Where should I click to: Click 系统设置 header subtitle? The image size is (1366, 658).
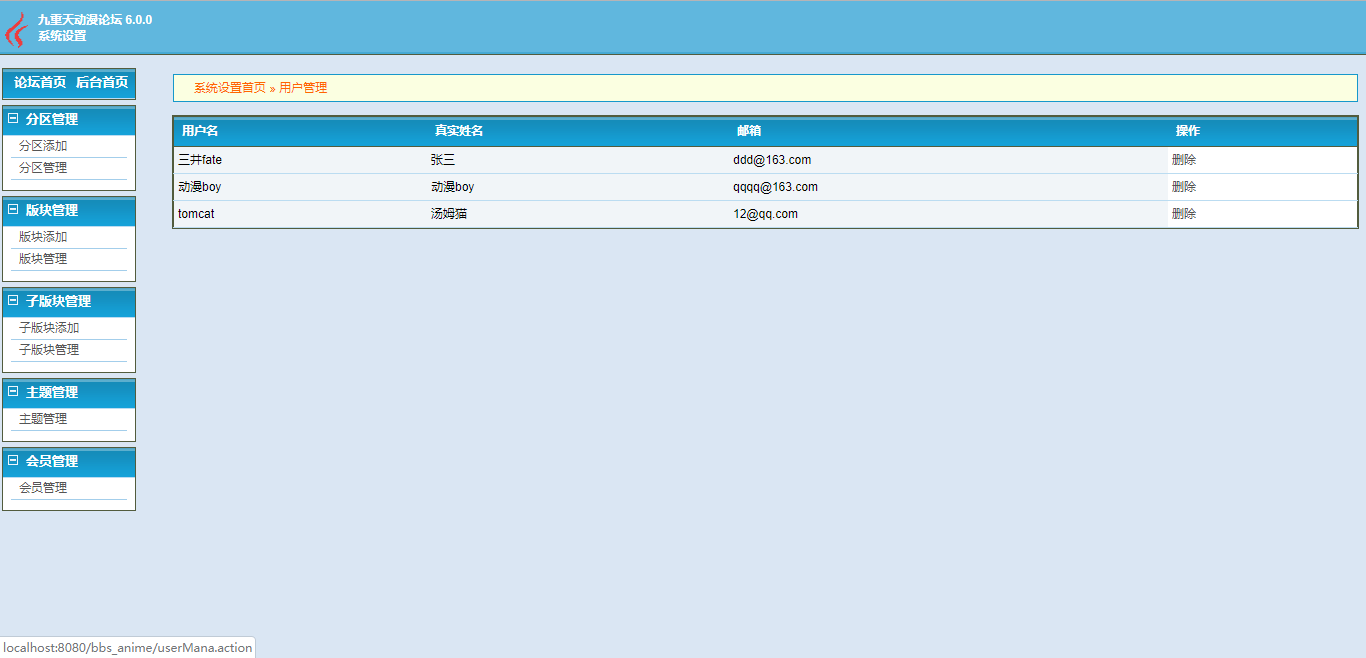click(x=62, y=36)
